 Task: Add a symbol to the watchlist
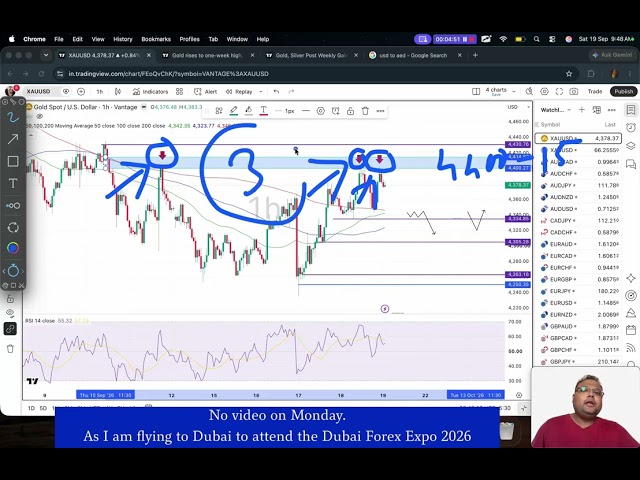[x=582, y=110]
